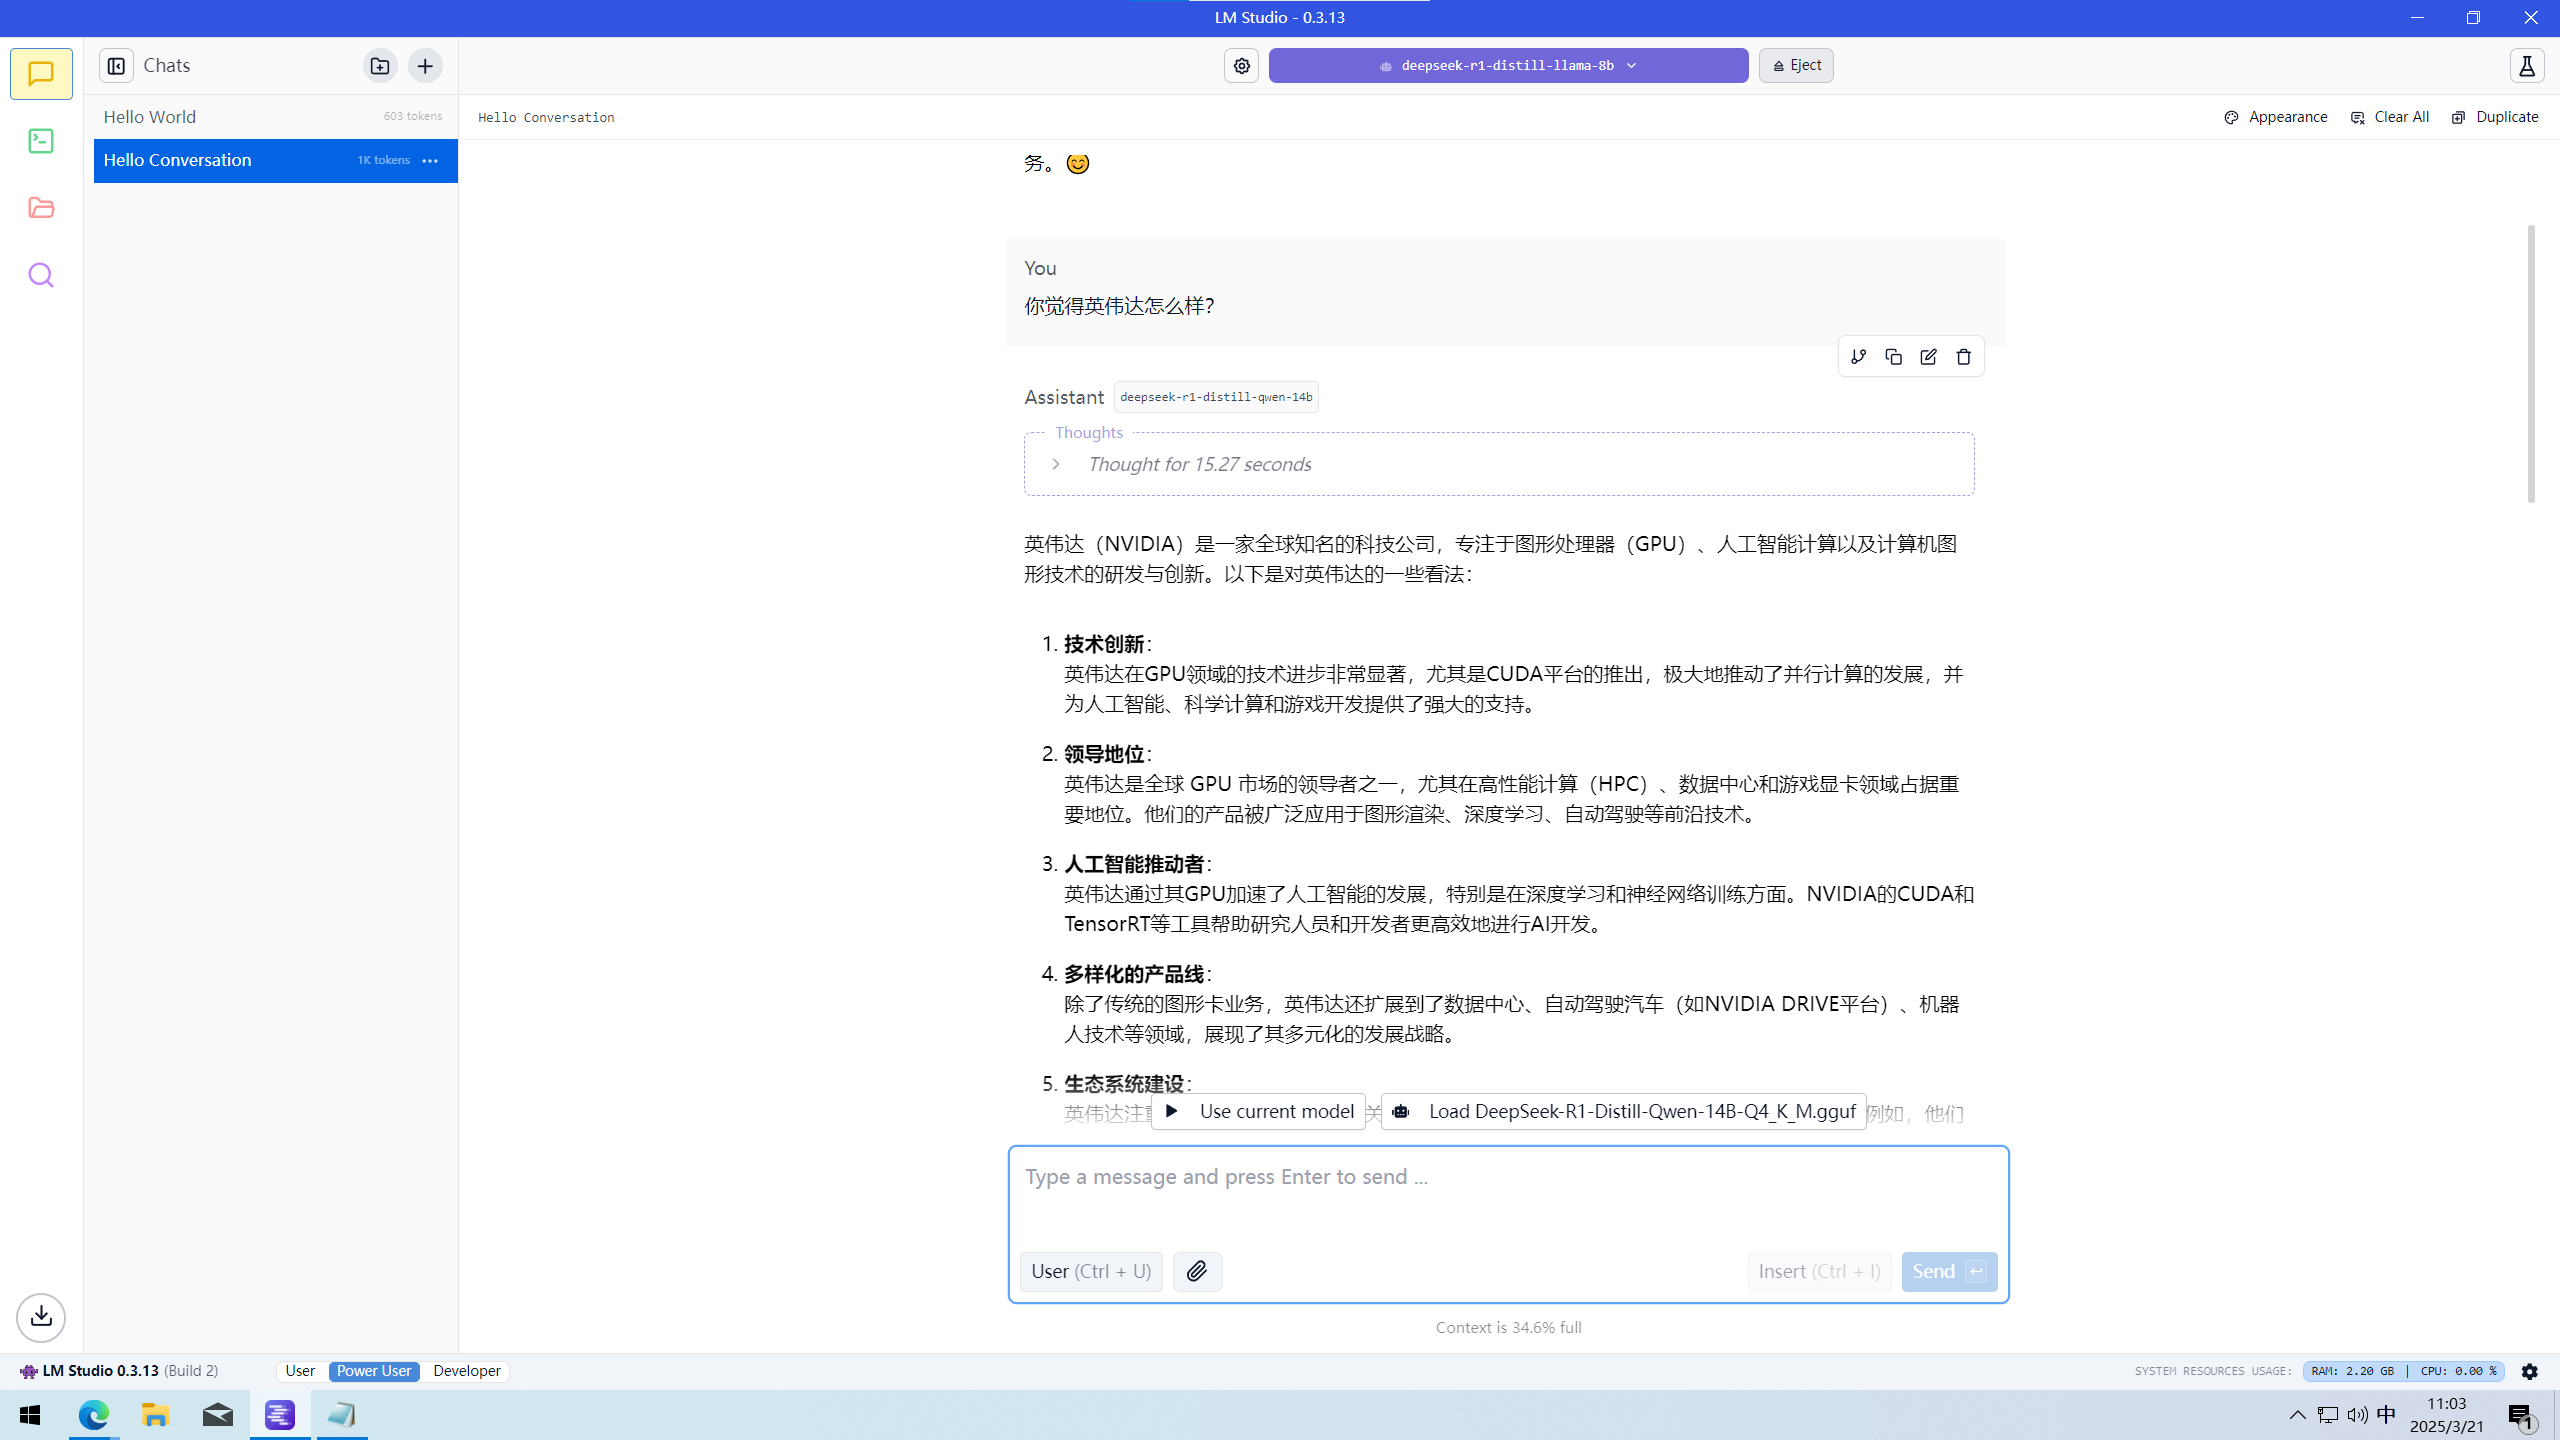Toggle message role User button

pos(1091,1271)
